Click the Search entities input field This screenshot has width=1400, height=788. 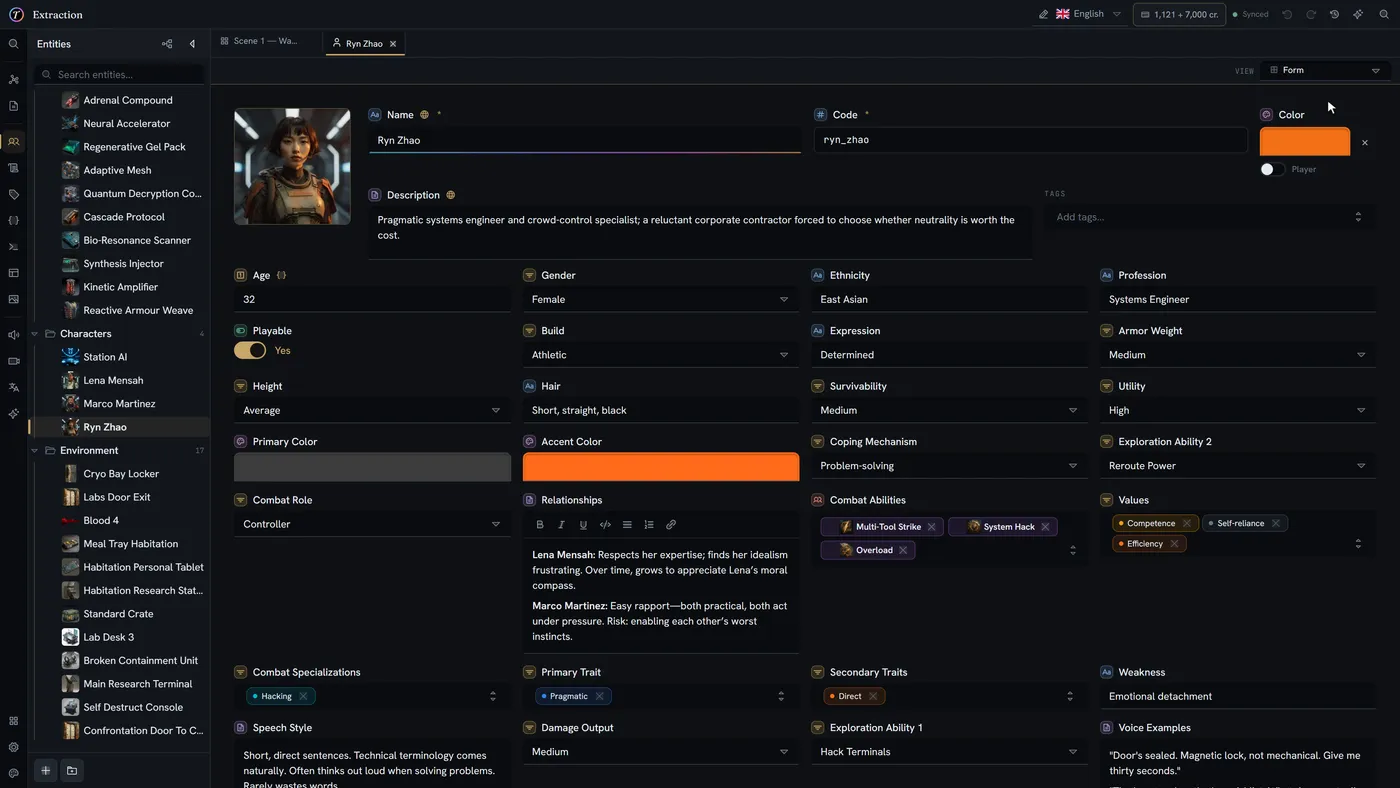pos(120,75)
